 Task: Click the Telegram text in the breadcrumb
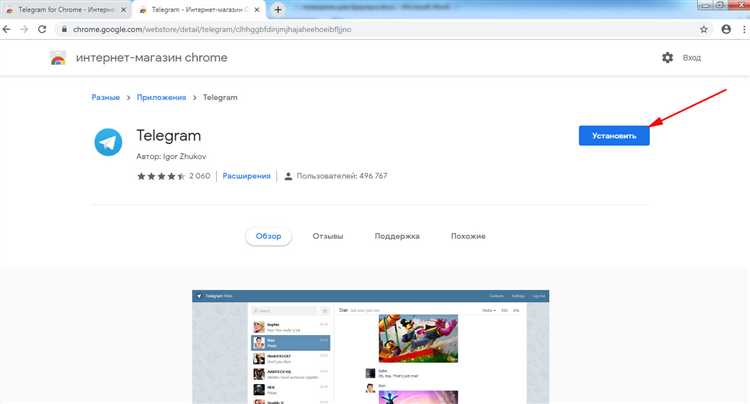220,97
